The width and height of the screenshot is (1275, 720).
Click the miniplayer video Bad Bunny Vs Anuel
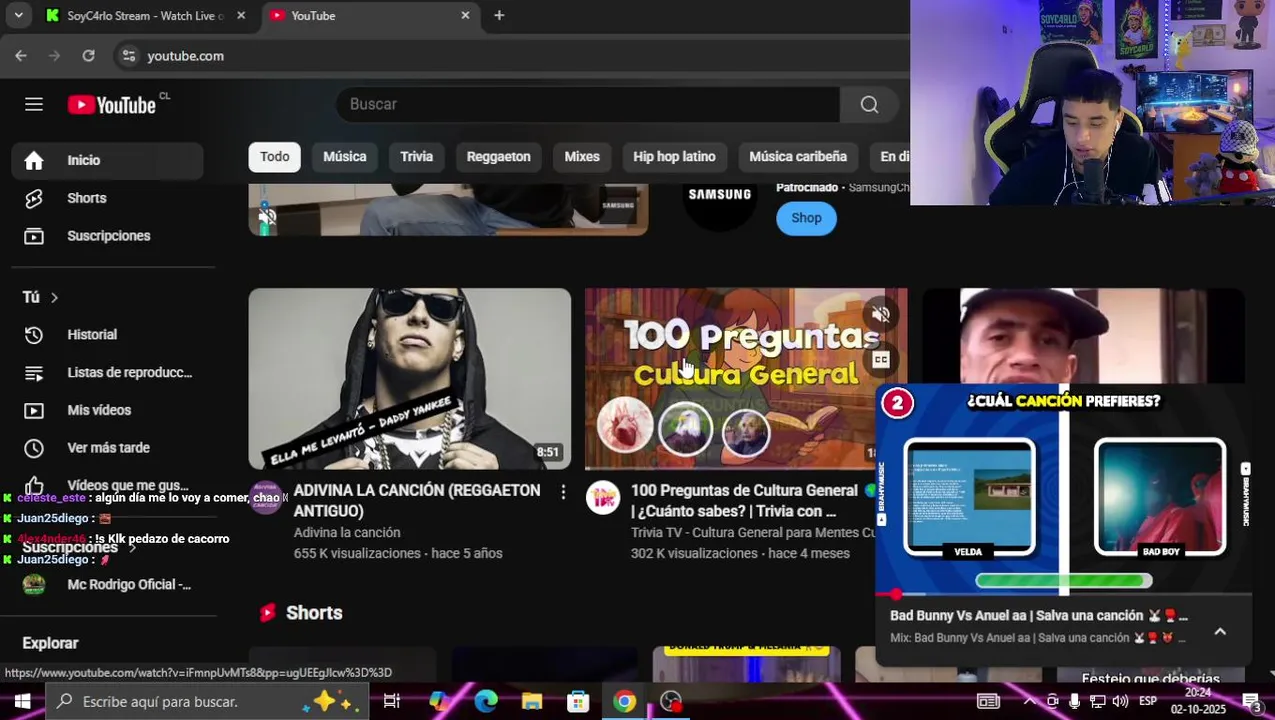1063,489
